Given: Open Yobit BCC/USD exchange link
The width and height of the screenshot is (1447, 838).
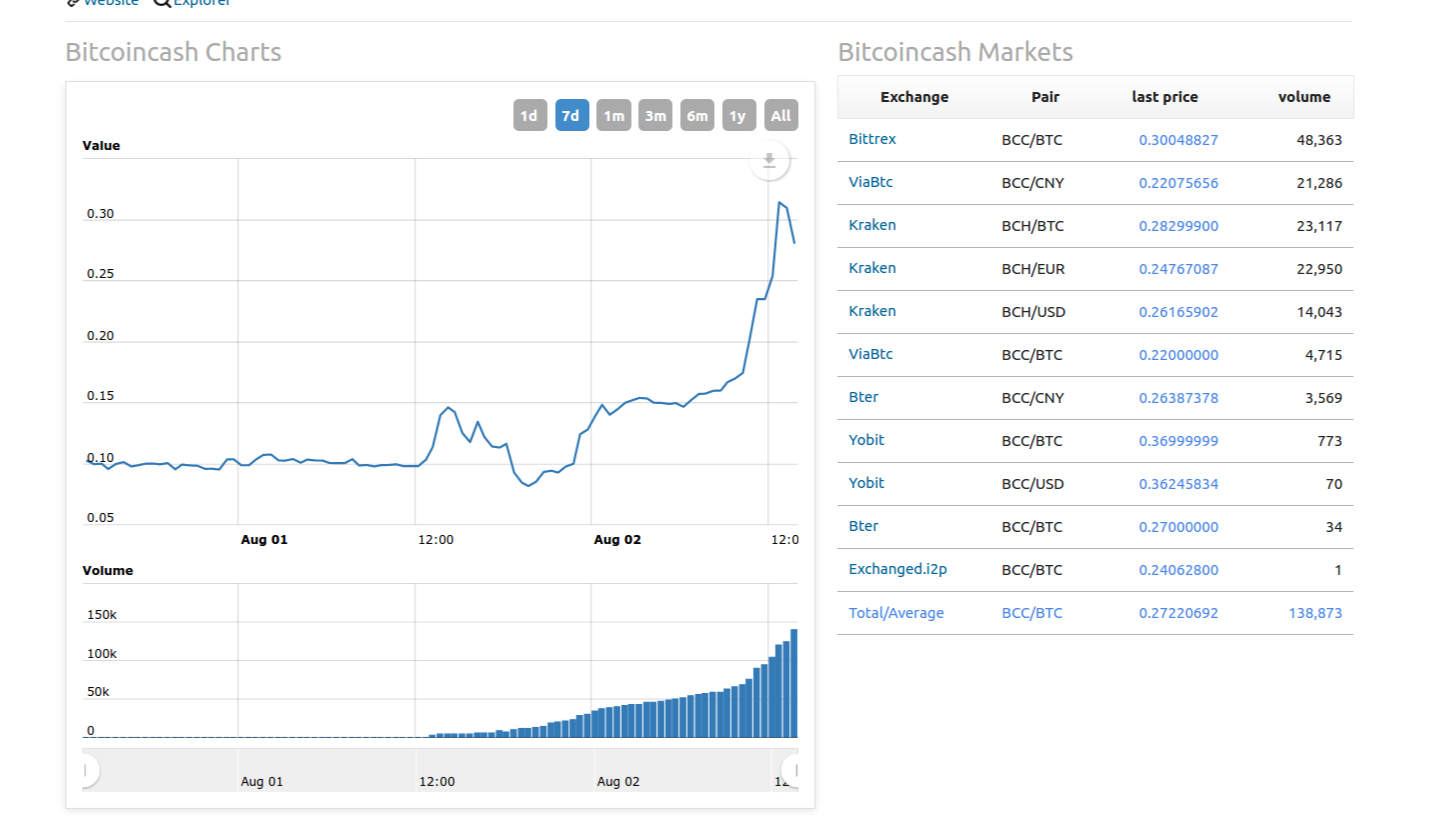Looking at the screenshot, I should point(866,483).
